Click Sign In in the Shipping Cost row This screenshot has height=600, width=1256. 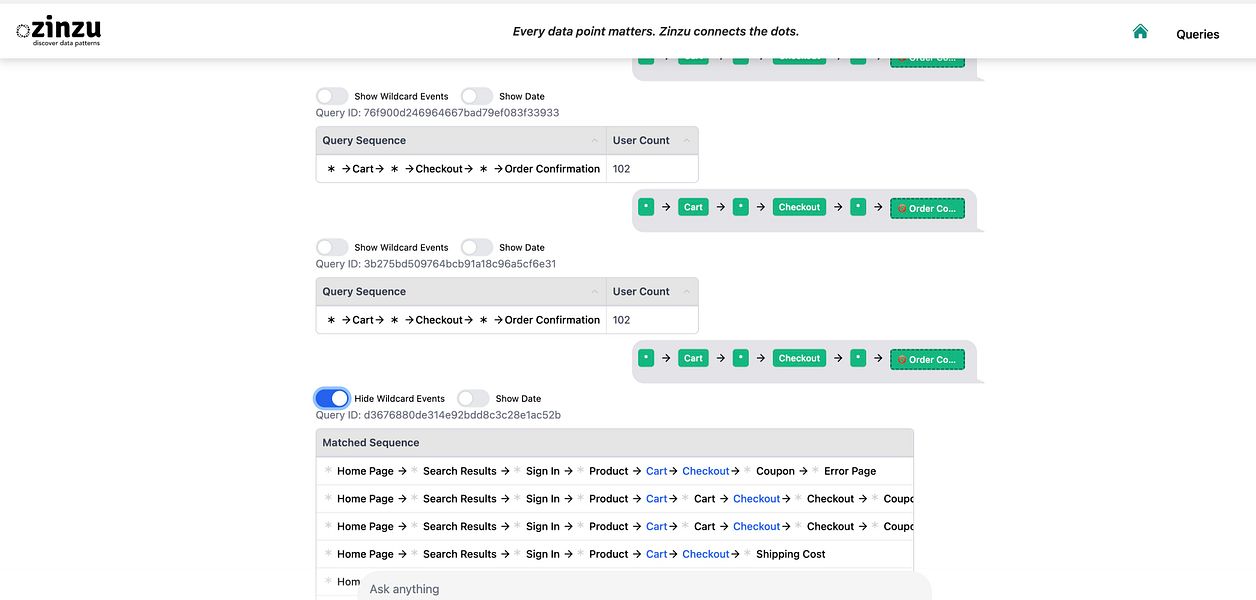[543, 554]
